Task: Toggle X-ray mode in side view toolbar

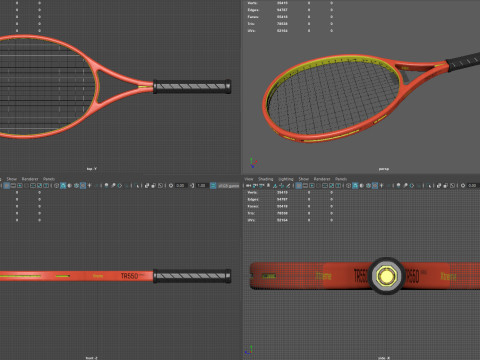Action: pyautogui.click(x=439, y=185)
